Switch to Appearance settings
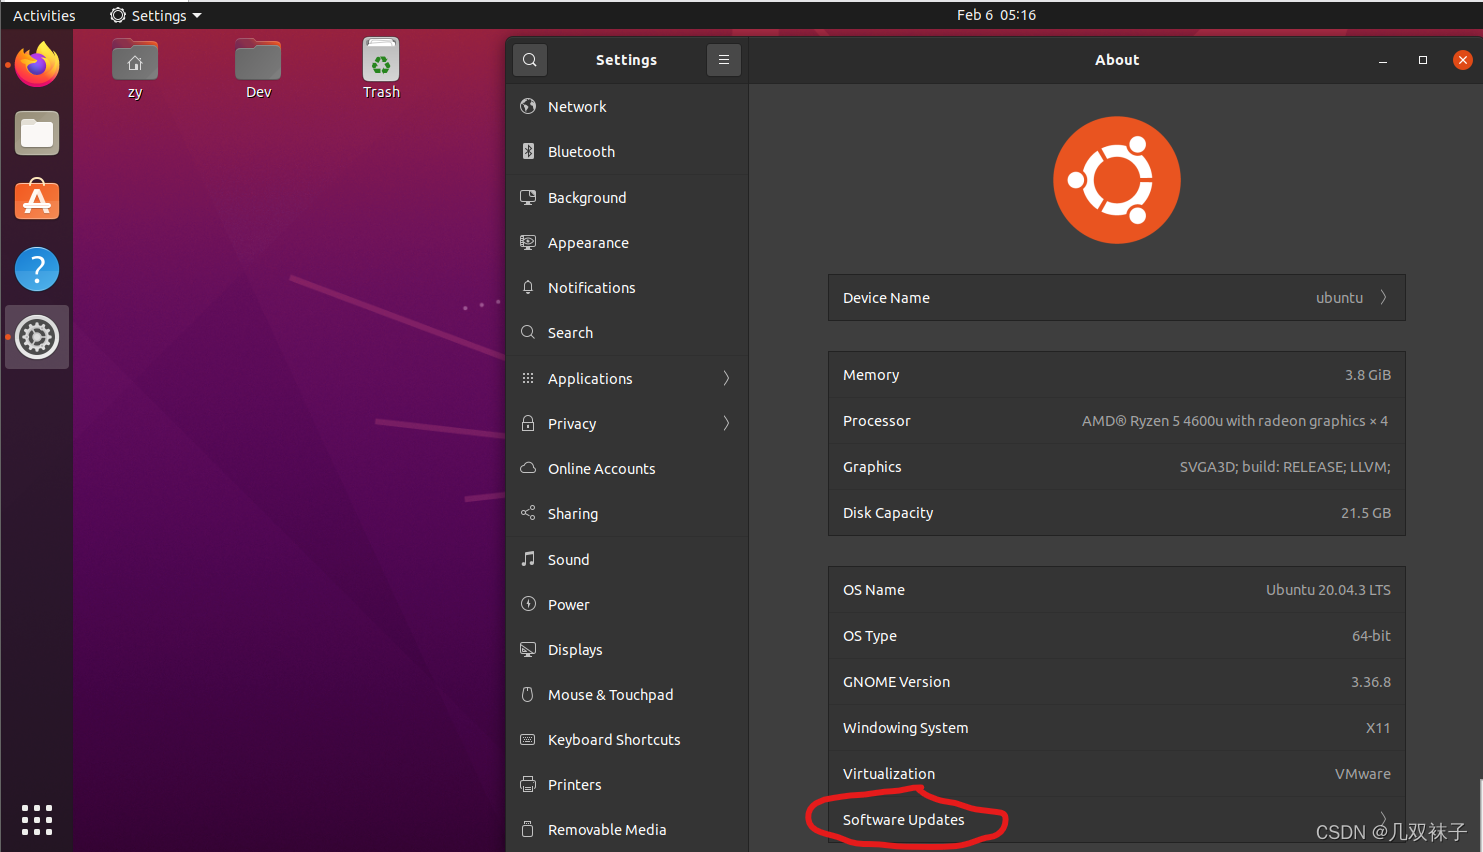This screenshot has height=852, width=1483. pos(627,242)
